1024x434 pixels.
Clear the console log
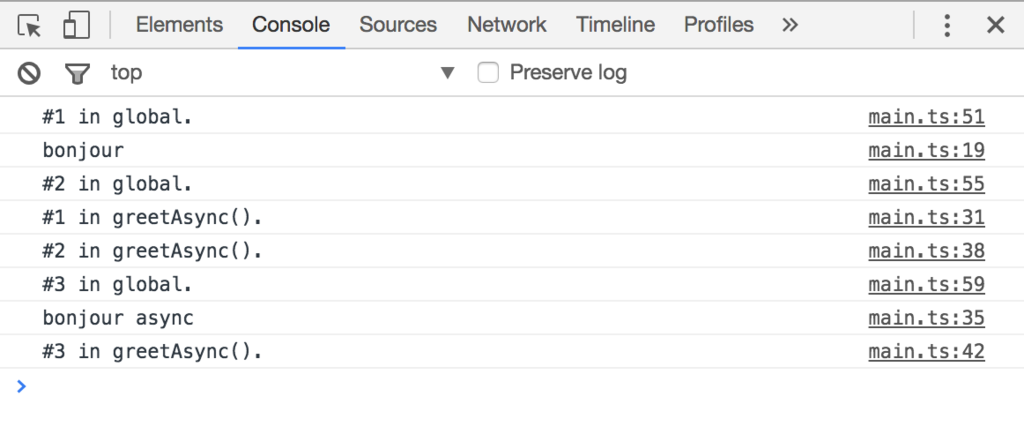(x=30, y=73)
